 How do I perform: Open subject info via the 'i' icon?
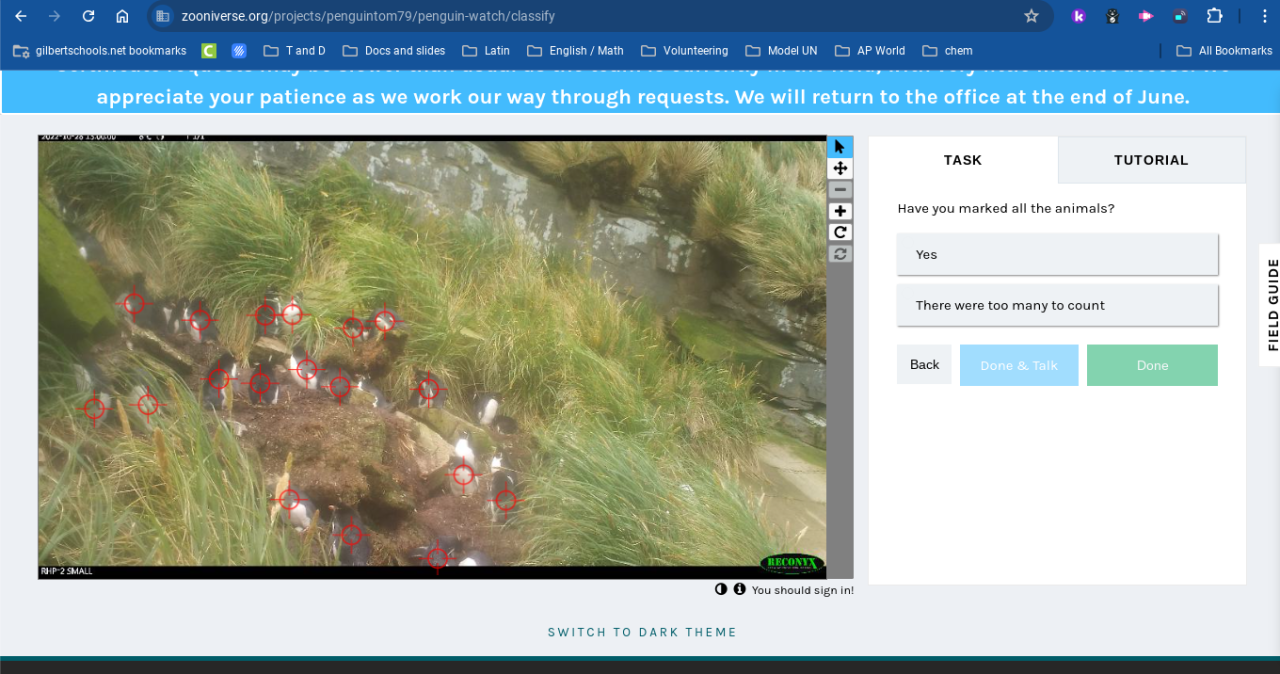coord(740,589)
